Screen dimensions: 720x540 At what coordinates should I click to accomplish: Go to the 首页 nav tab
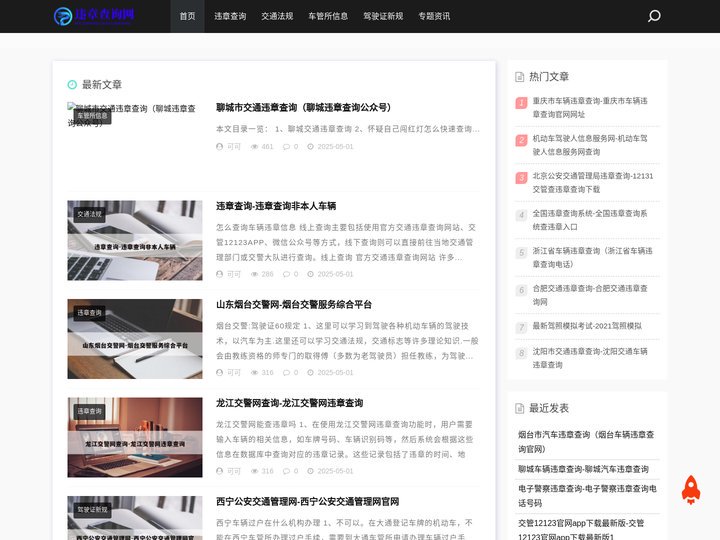click(187, 16)
